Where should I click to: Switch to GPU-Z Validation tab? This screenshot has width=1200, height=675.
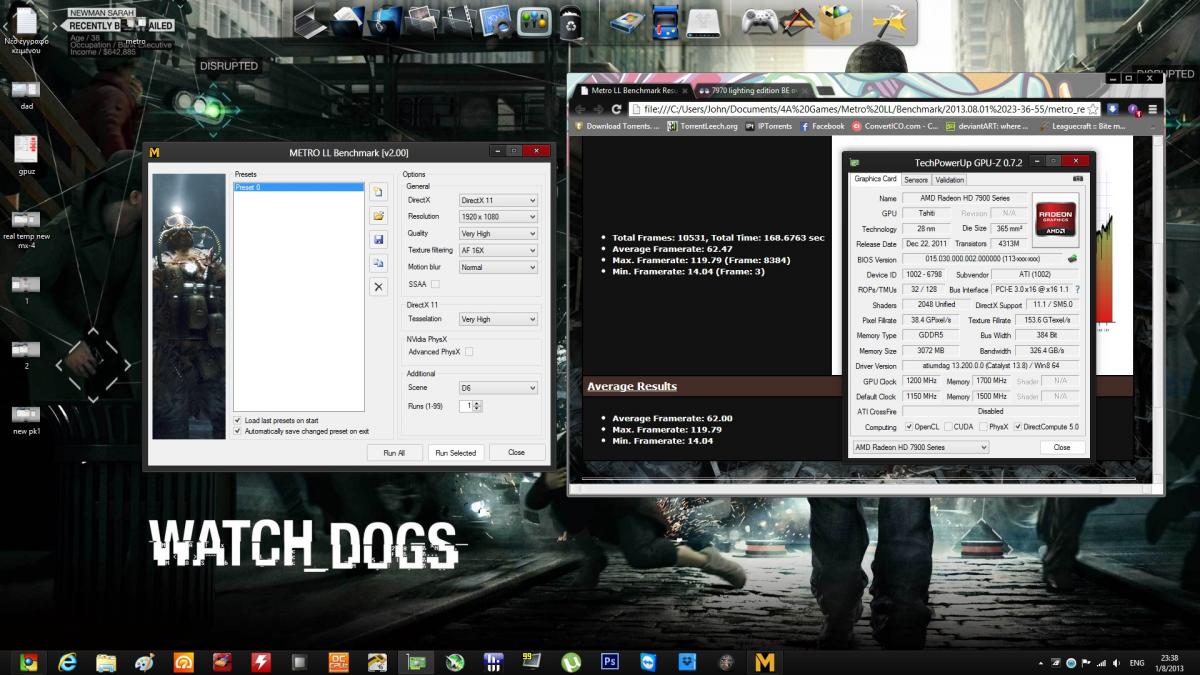[949, 180]
